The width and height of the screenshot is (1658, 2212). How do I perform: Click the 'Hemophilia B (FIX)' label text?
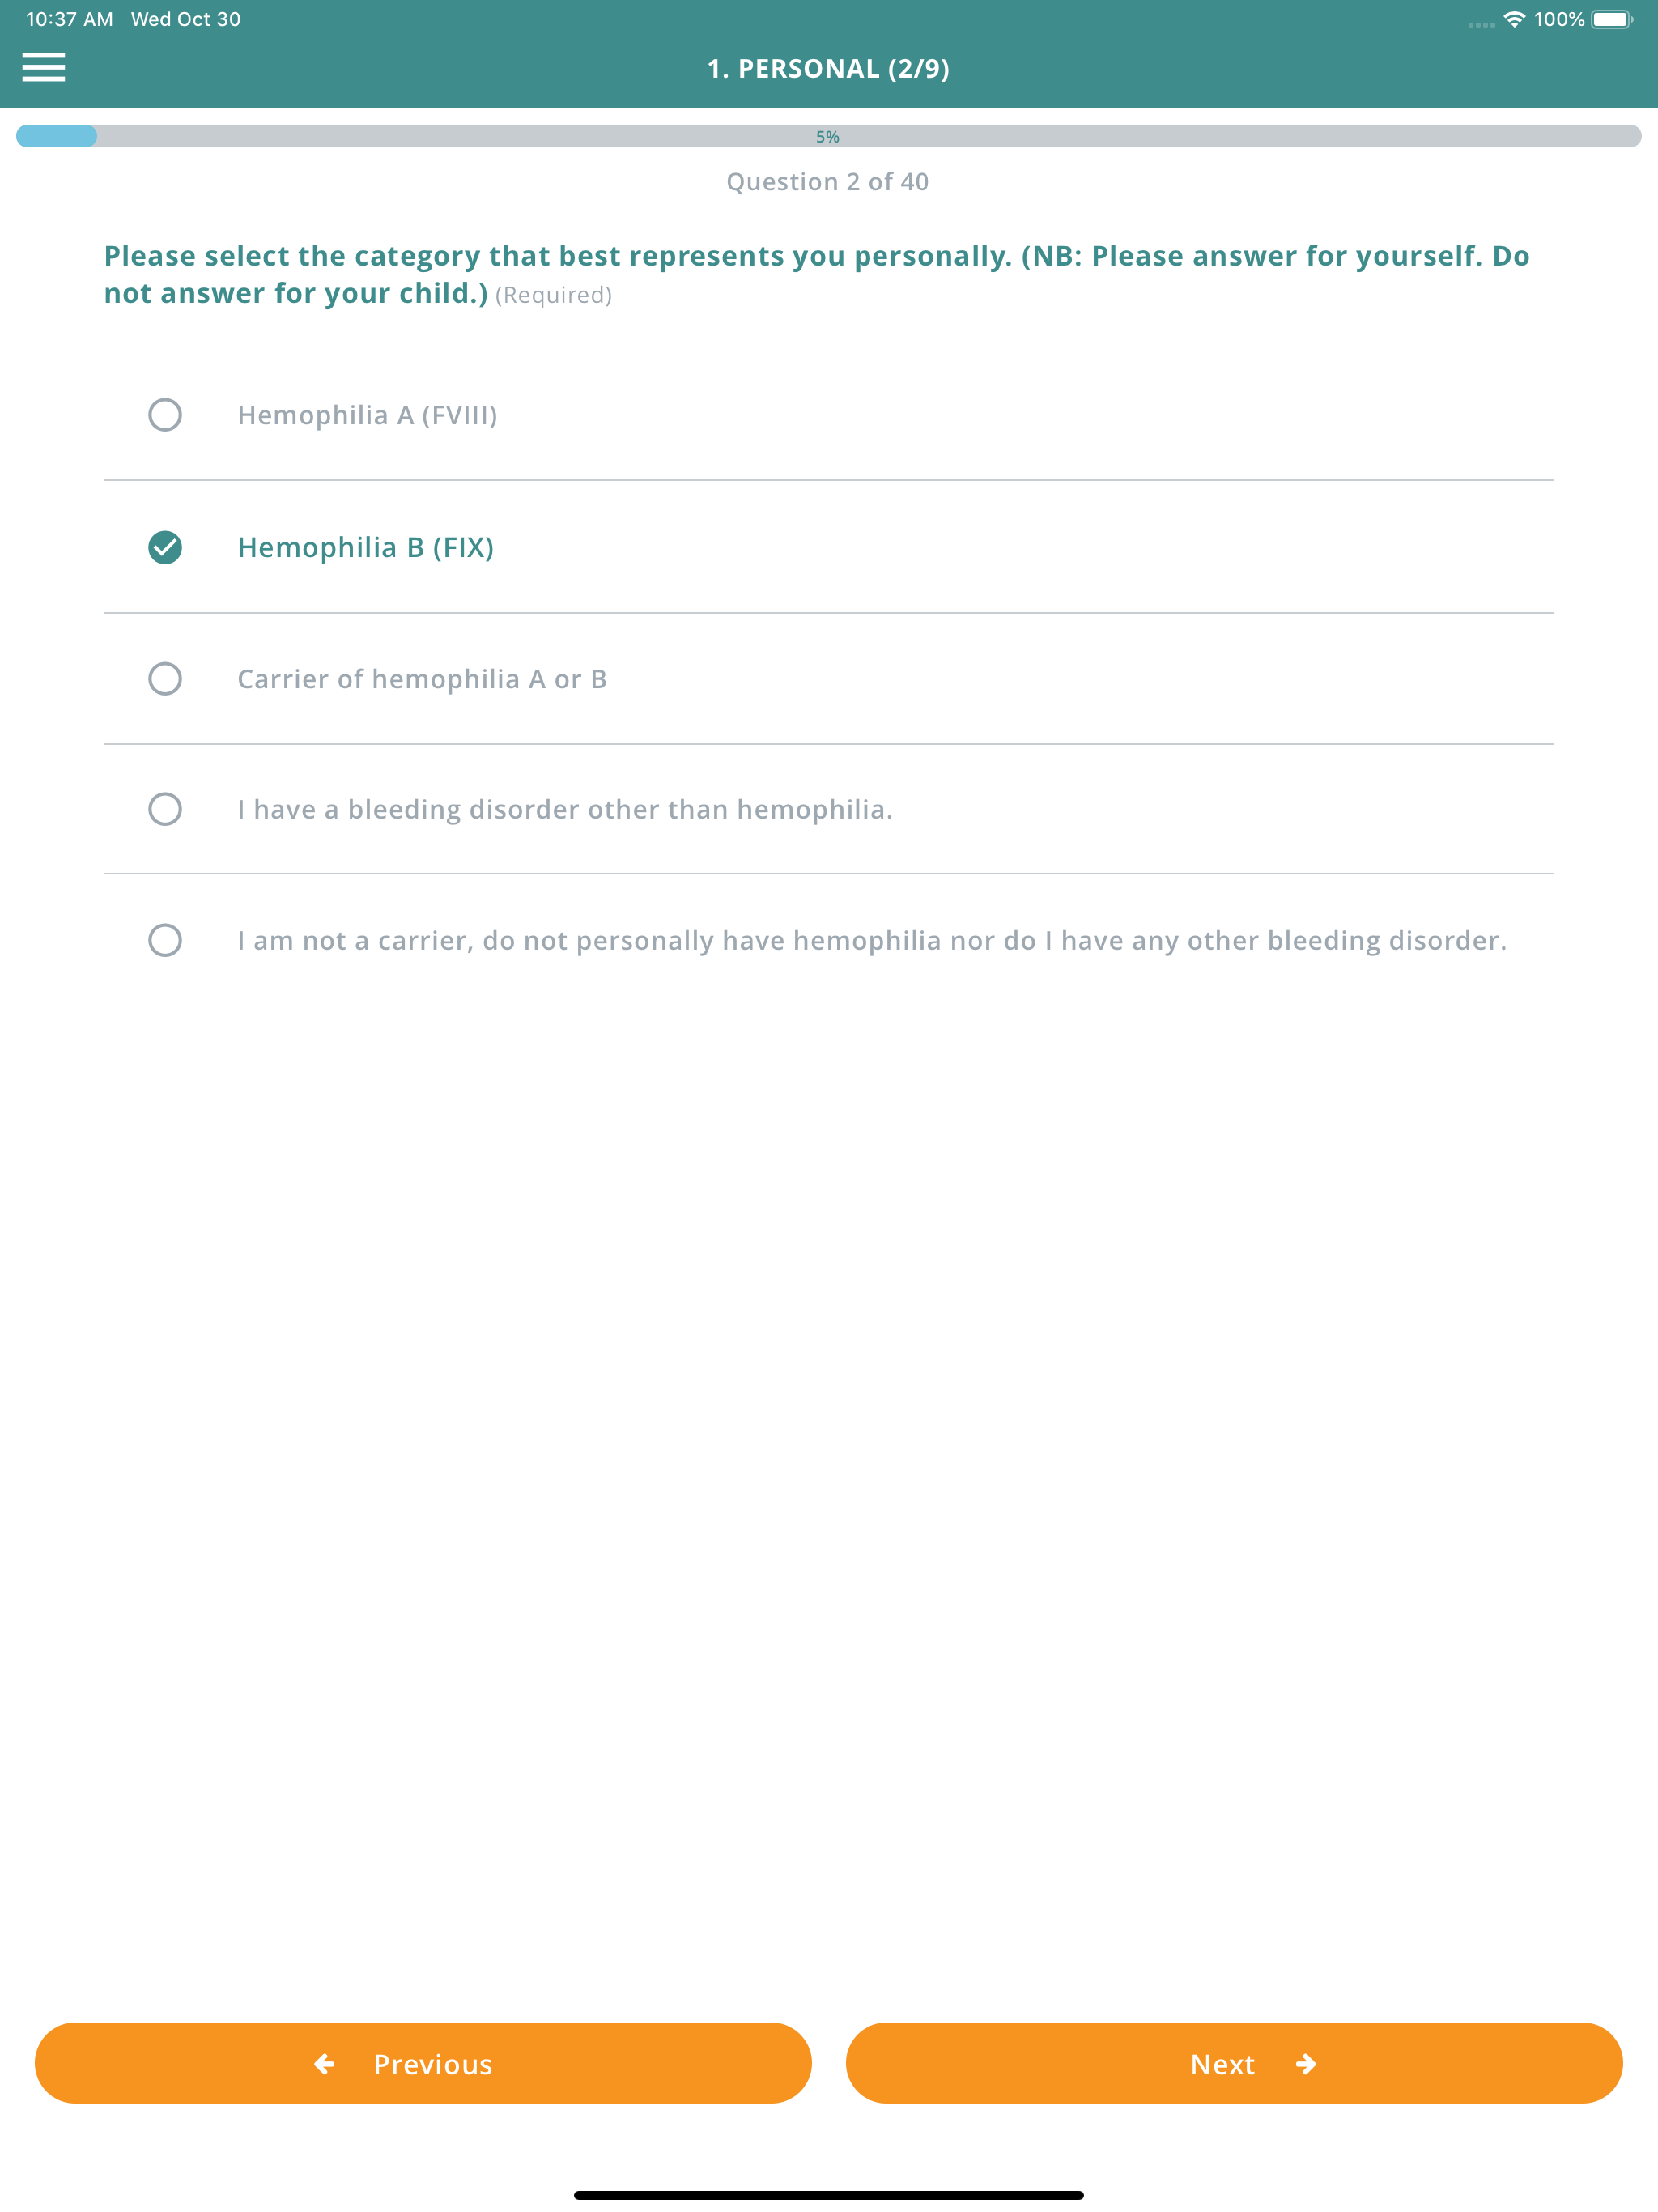366,547
